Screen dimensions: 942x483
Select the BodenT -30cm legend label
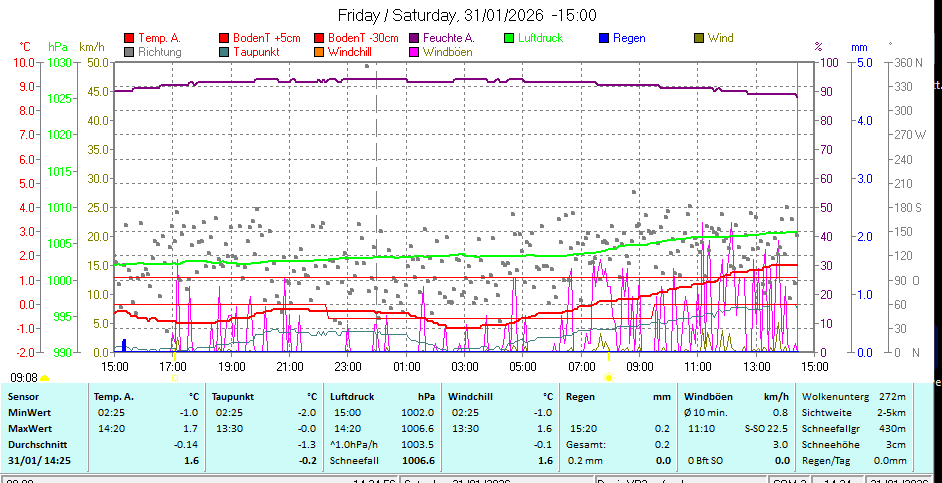coord(364,39)
